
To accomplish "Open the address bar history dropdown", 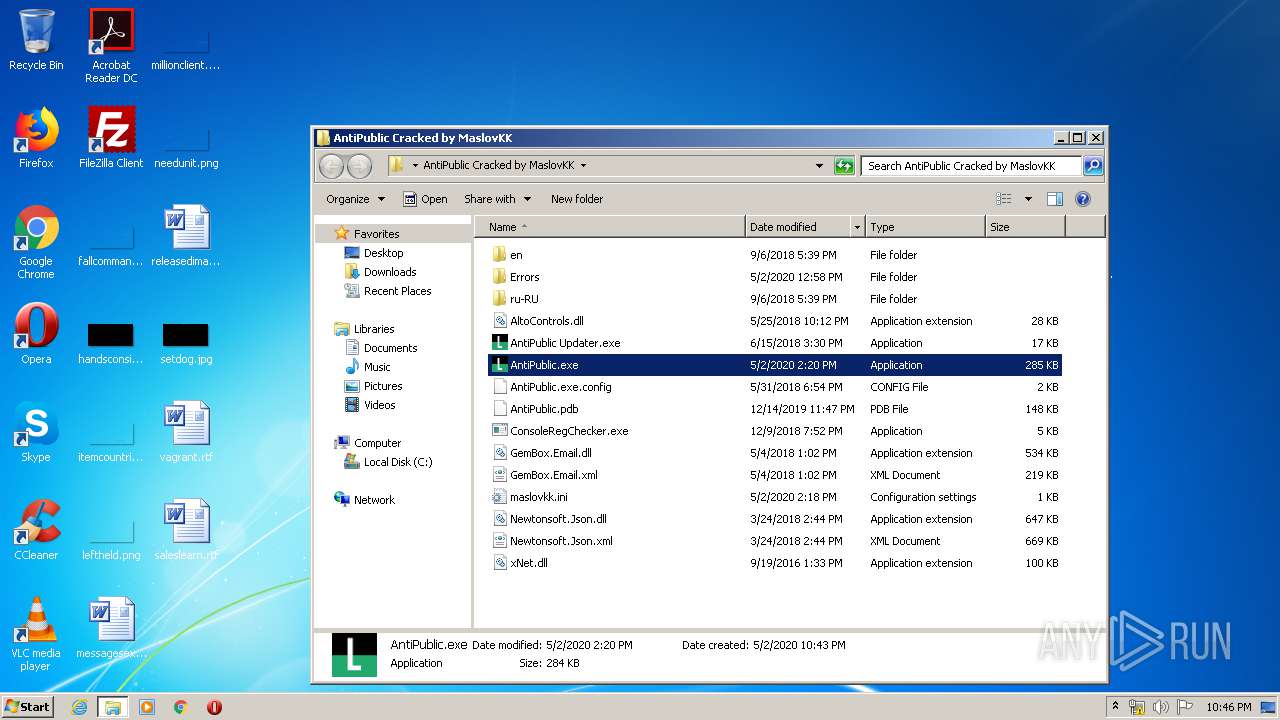I will click(x=819, y=166).
